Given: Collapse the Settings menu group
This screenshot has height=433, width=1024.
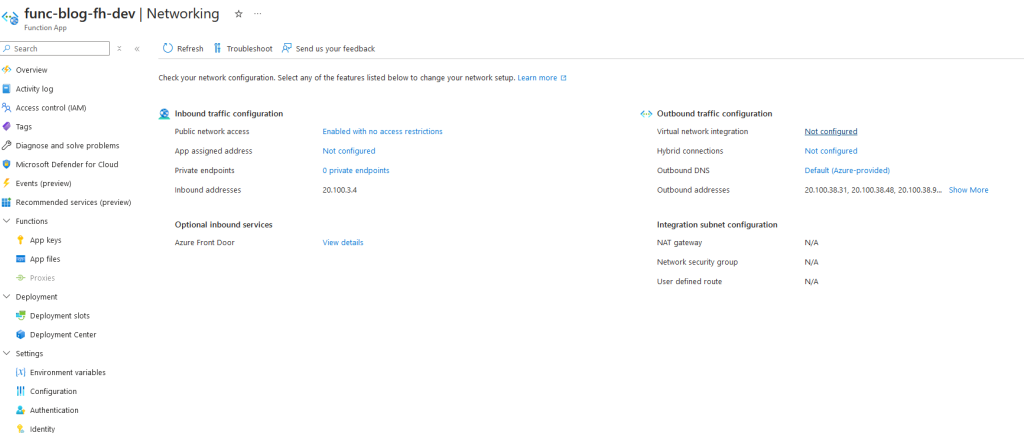Looking at the screenshot, I should point(7,353).
